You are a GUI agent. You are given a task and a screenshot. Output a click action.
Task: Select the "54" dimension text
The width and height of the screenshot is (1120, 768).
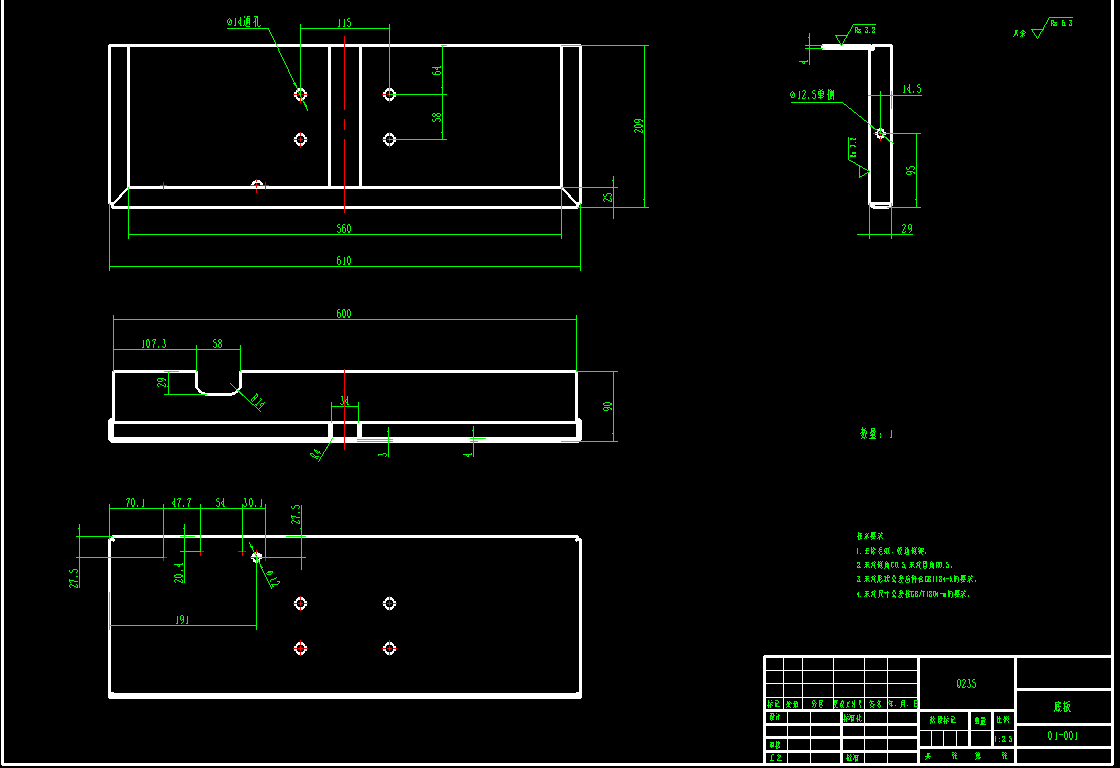click(221, 503)
